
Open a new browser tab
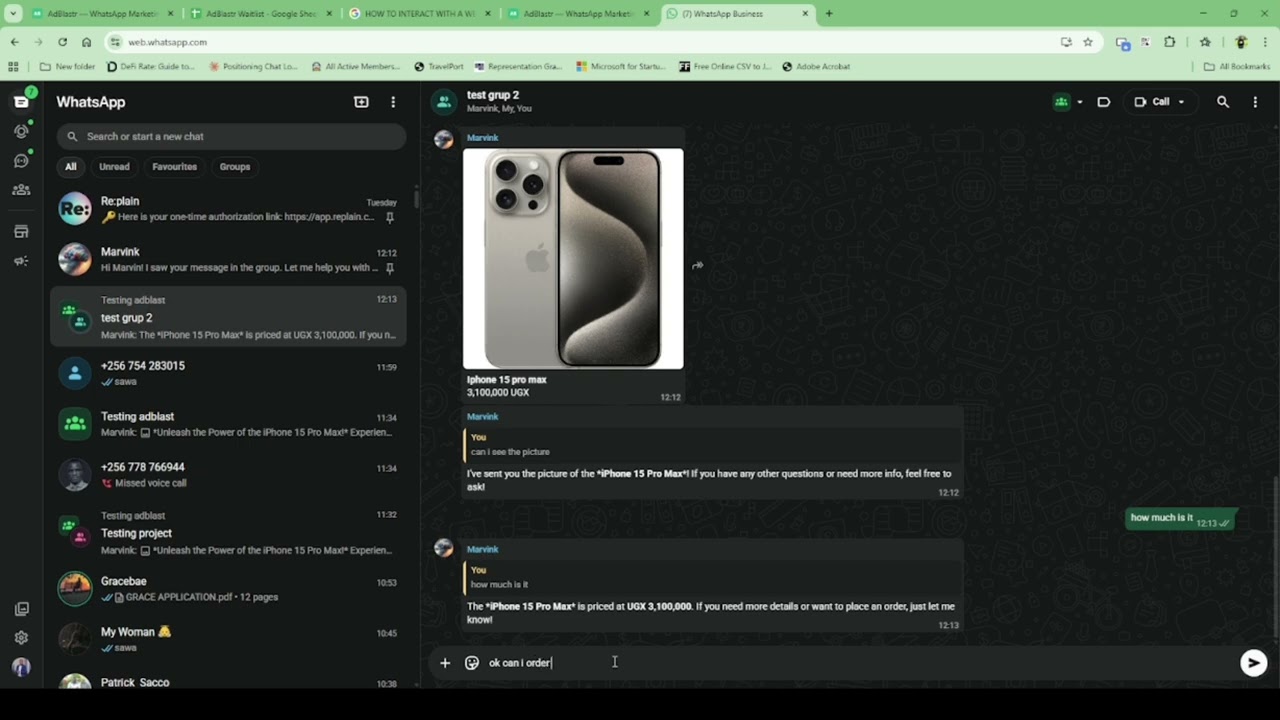click(x=829, y=14)
